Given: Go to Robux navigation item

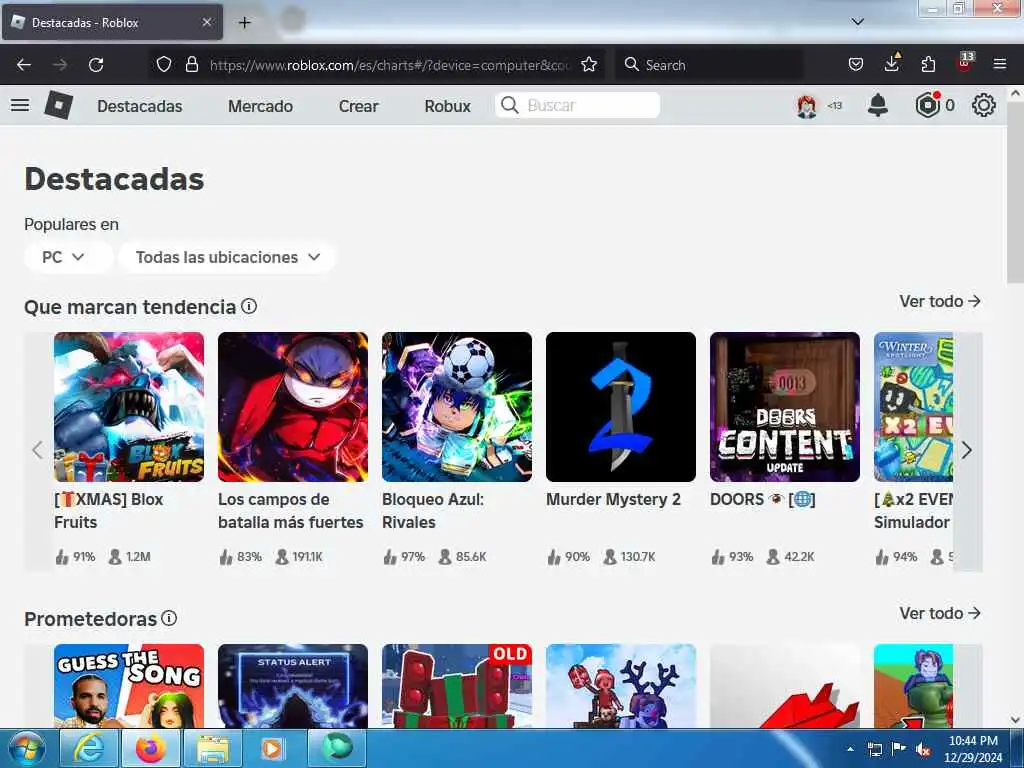Looking at the screenshot, I should tap(447, 106).
